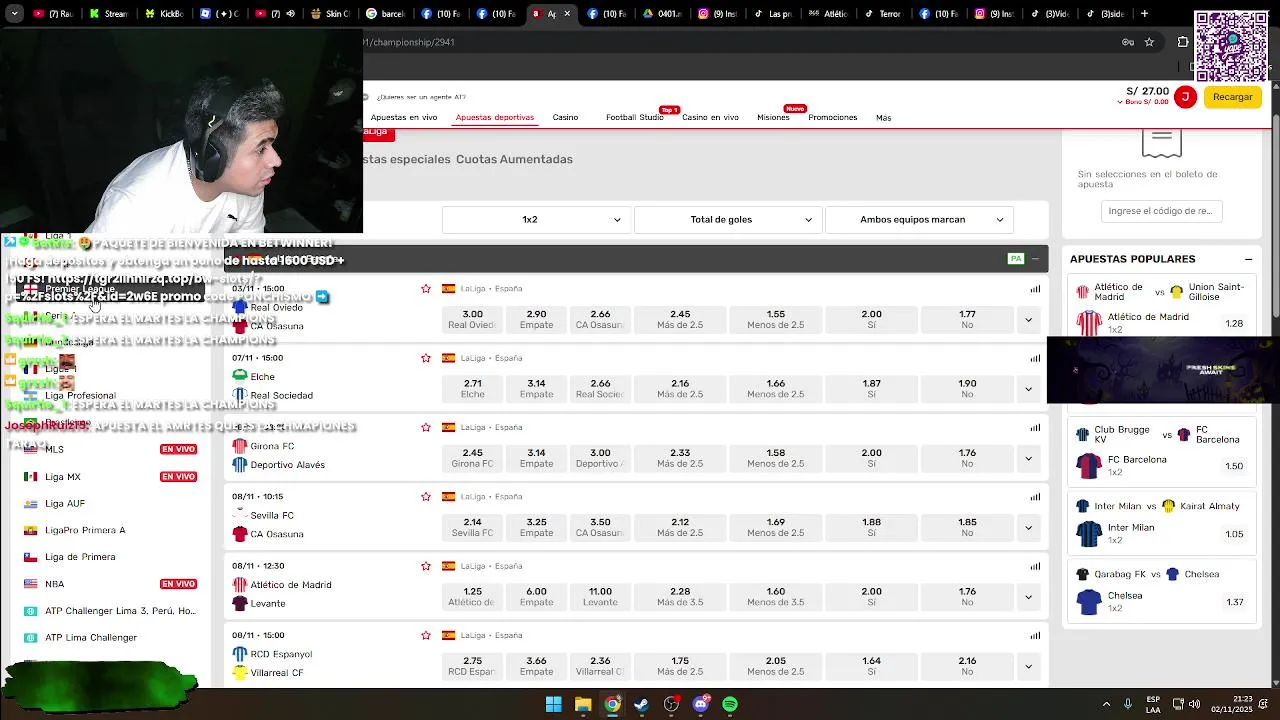Open the Más menu
This screenshot has width=1280, height=720.
[x=883, y=117]
